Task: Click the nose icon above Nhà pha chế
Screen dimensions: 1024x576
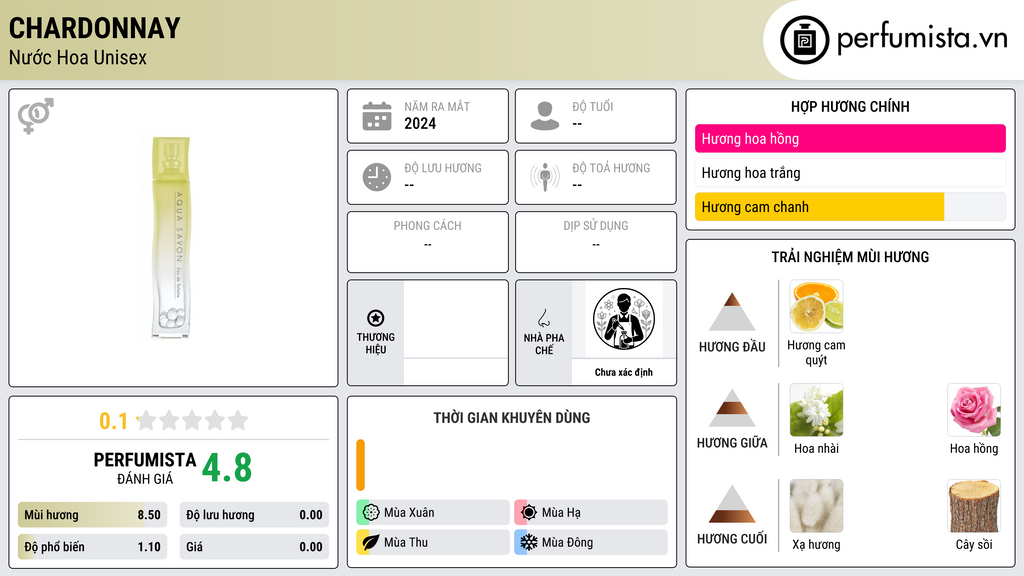Action: [543, 318]
